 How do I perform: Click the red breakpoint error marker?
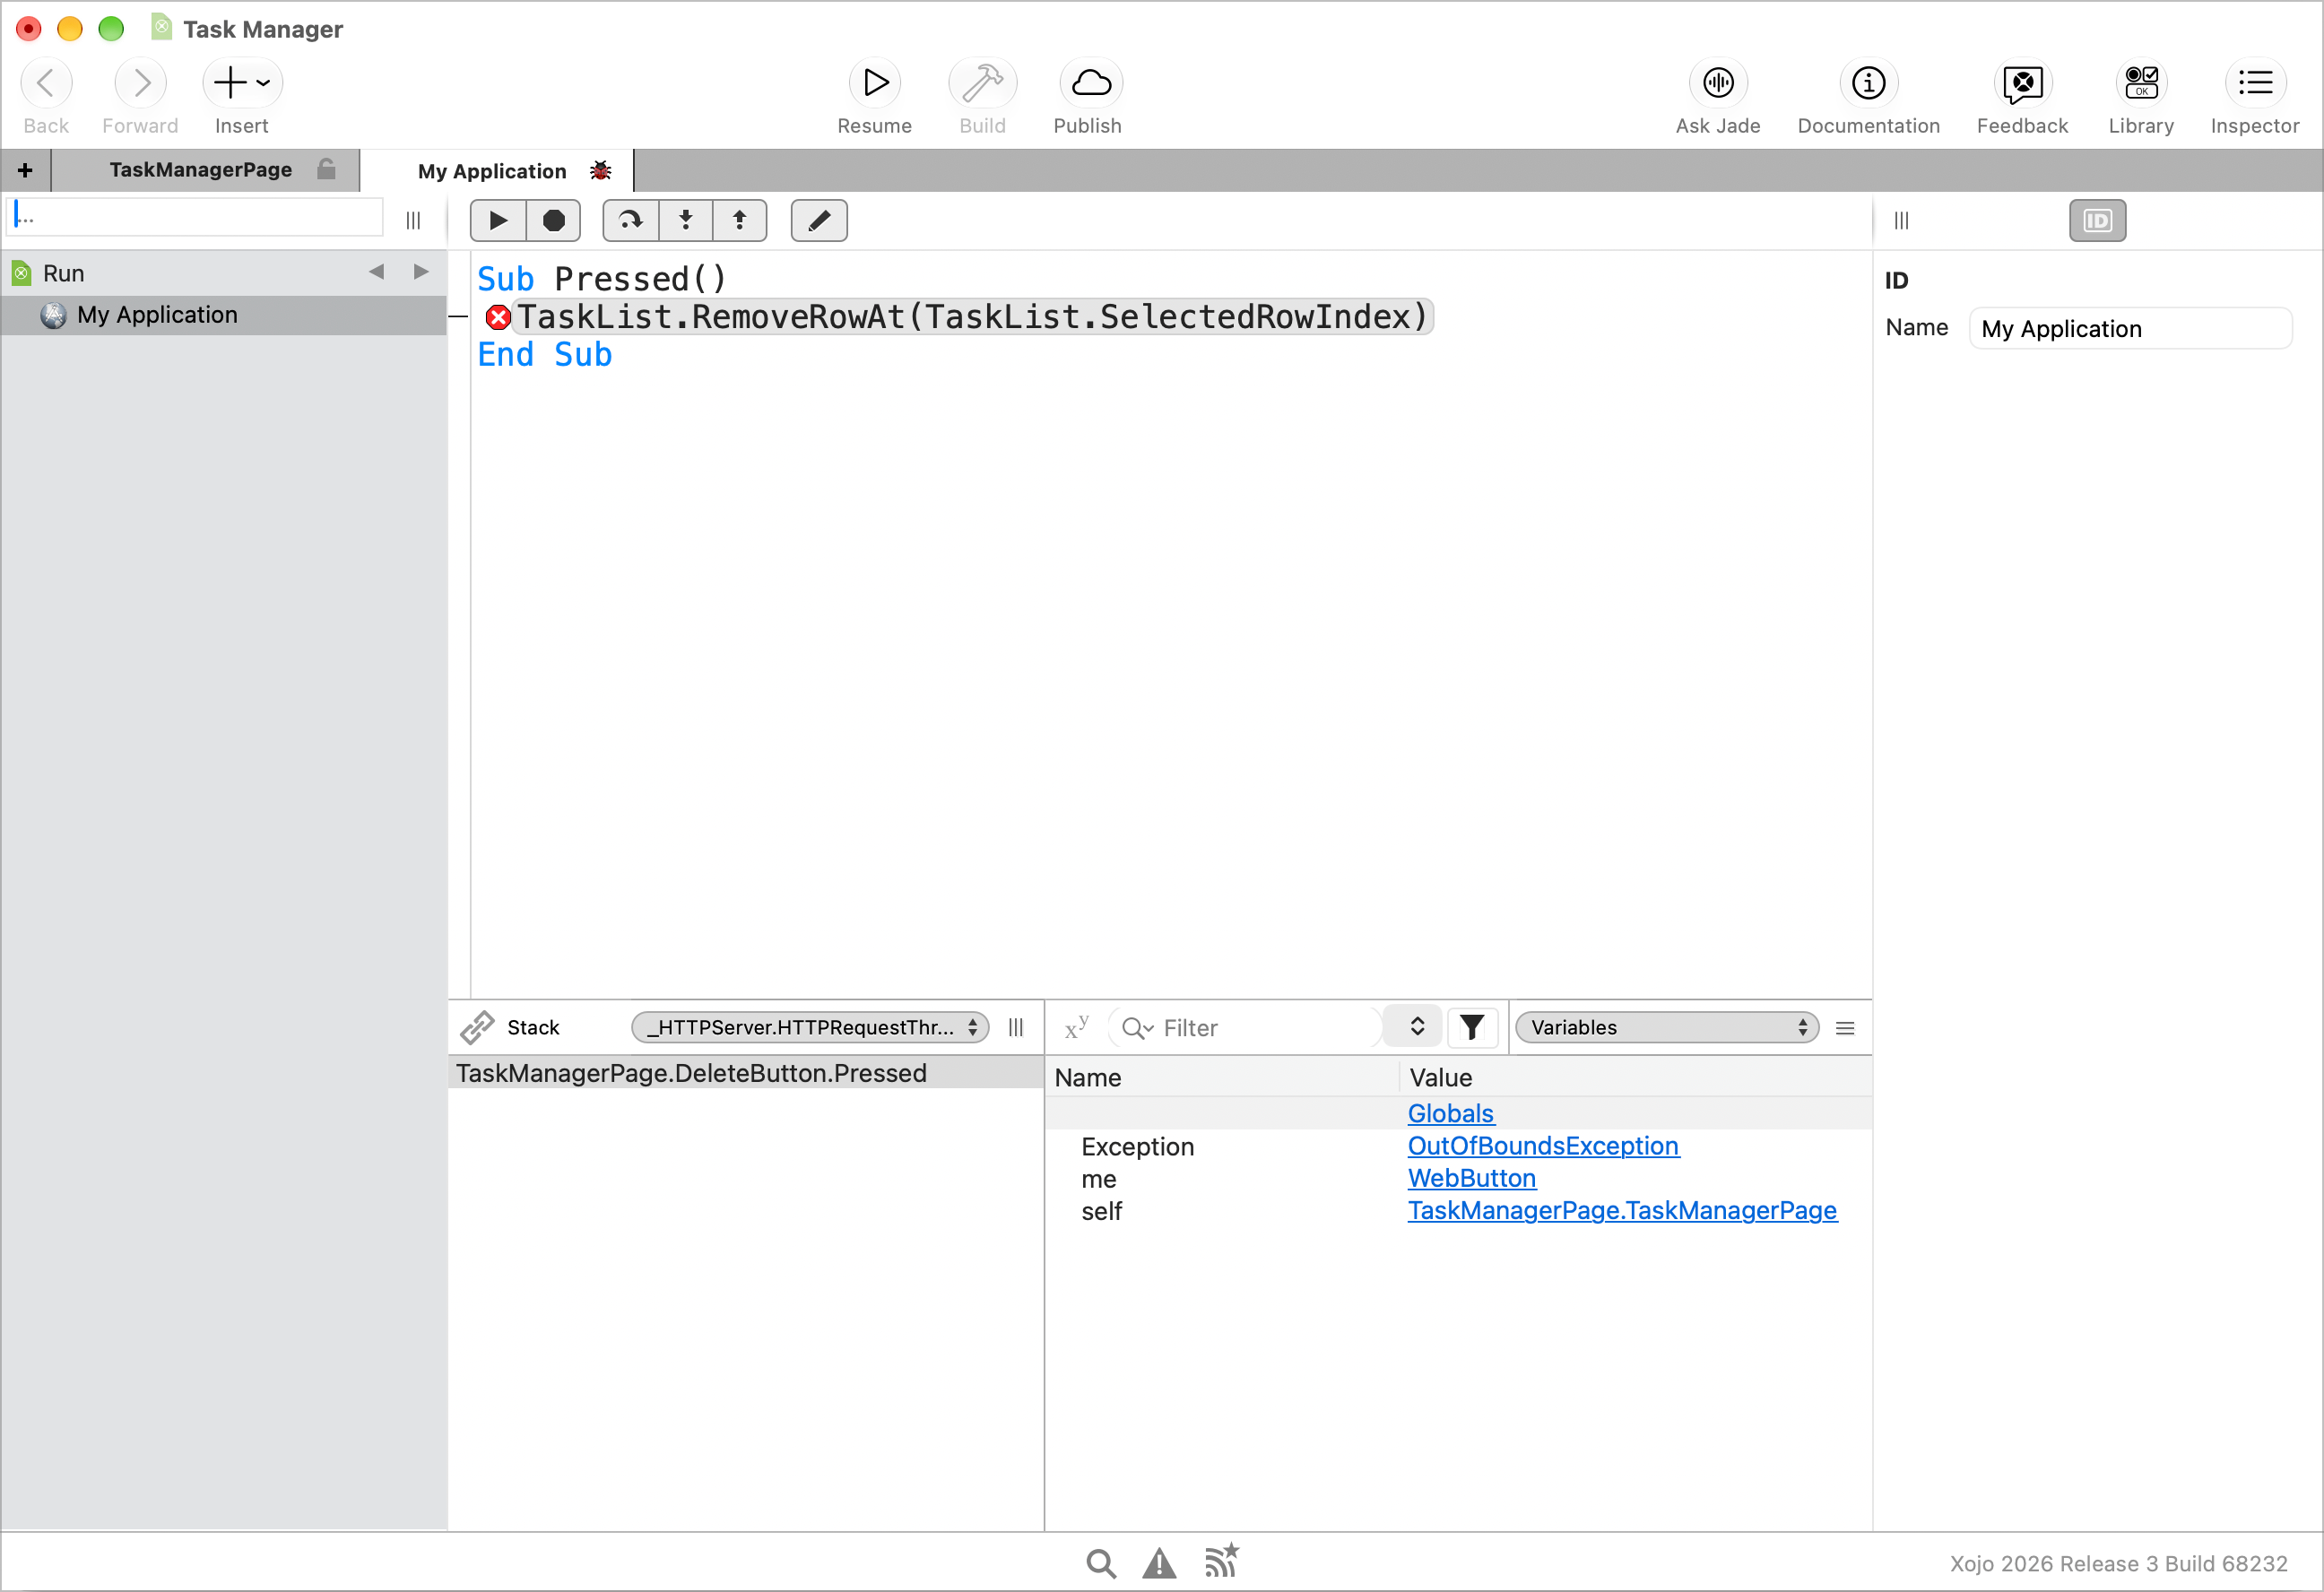(498, 318)
